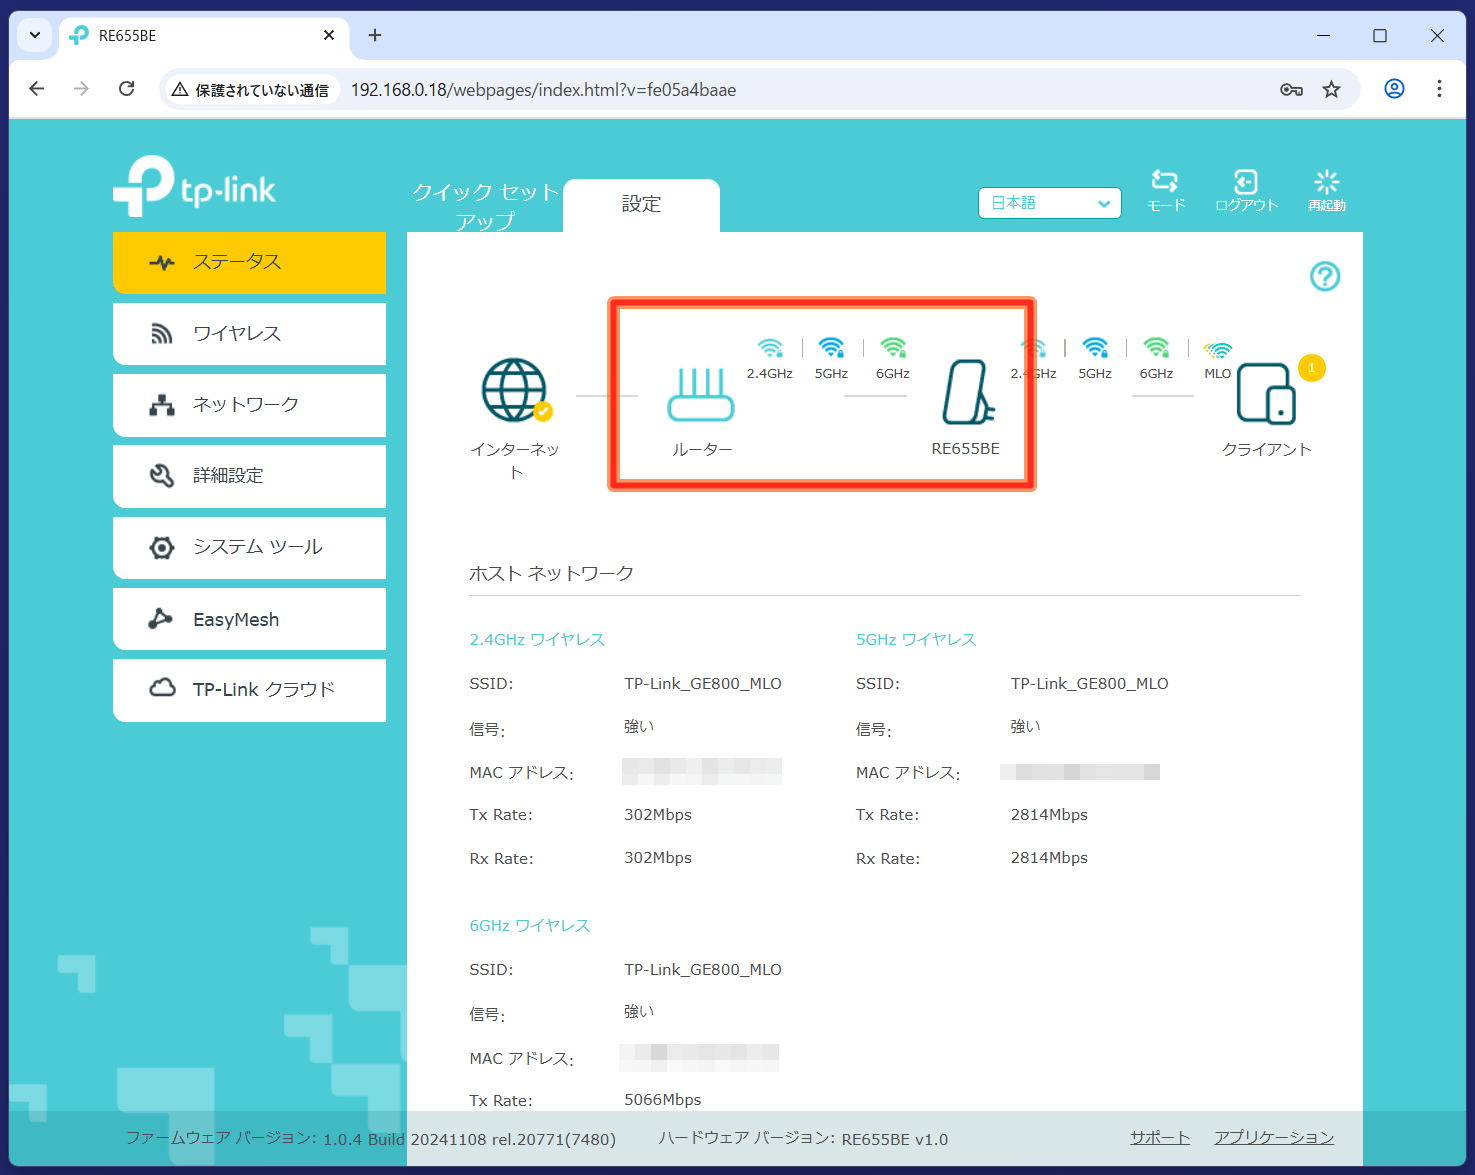Viewport: 1475px width, 1175px height.
Task: Click the router icon in topology
Action: pos(701,394)
